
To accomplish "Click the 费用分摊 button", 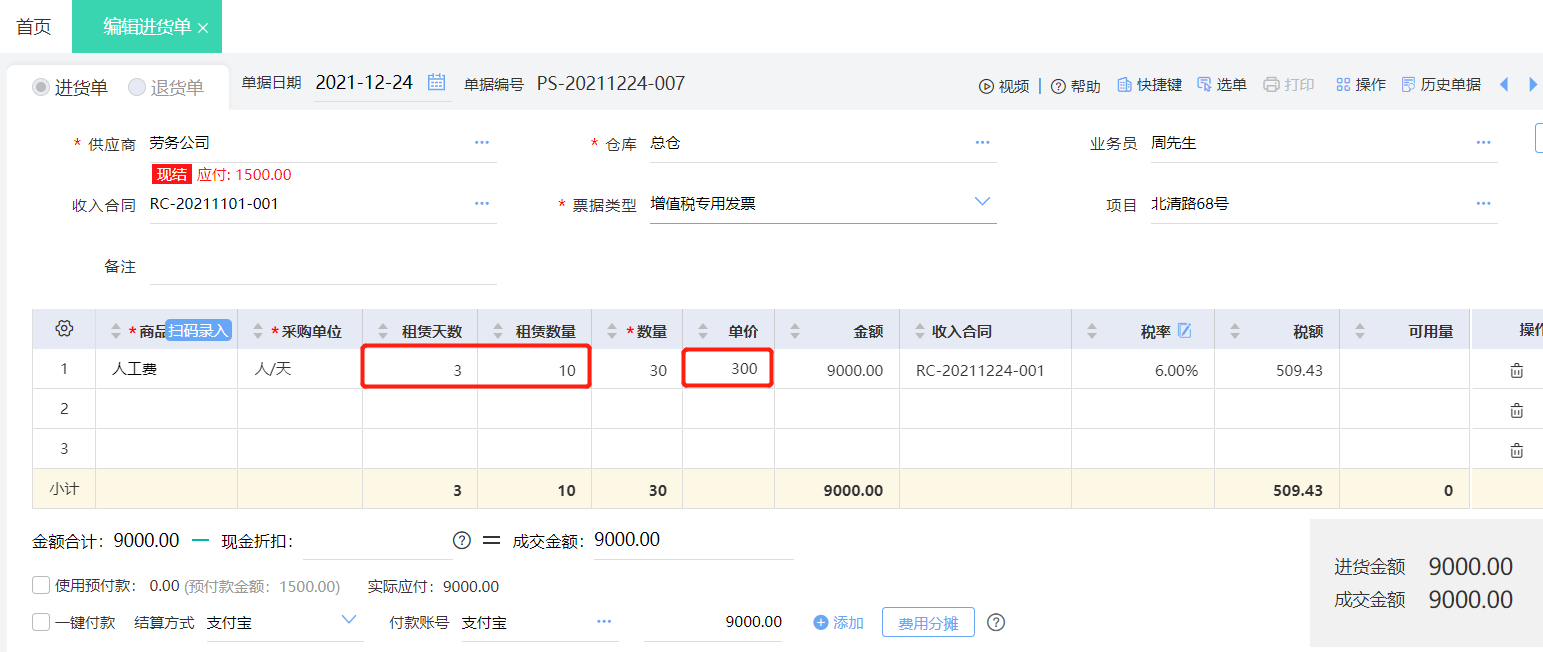I will (928, 623).
